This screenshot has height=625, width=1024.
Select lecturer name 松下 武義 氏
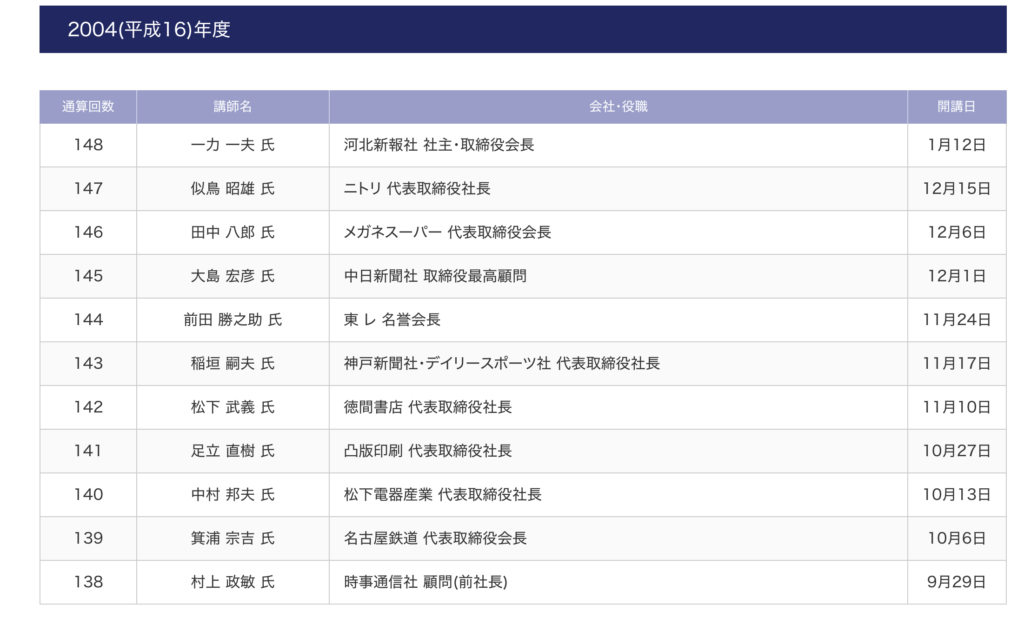tap(232, 408)
